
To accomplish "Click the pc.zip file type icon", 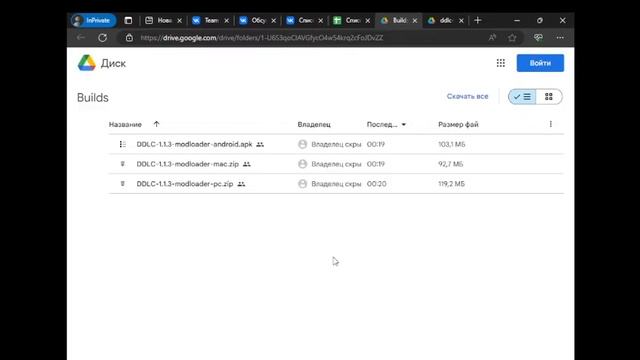I will 122,184.
